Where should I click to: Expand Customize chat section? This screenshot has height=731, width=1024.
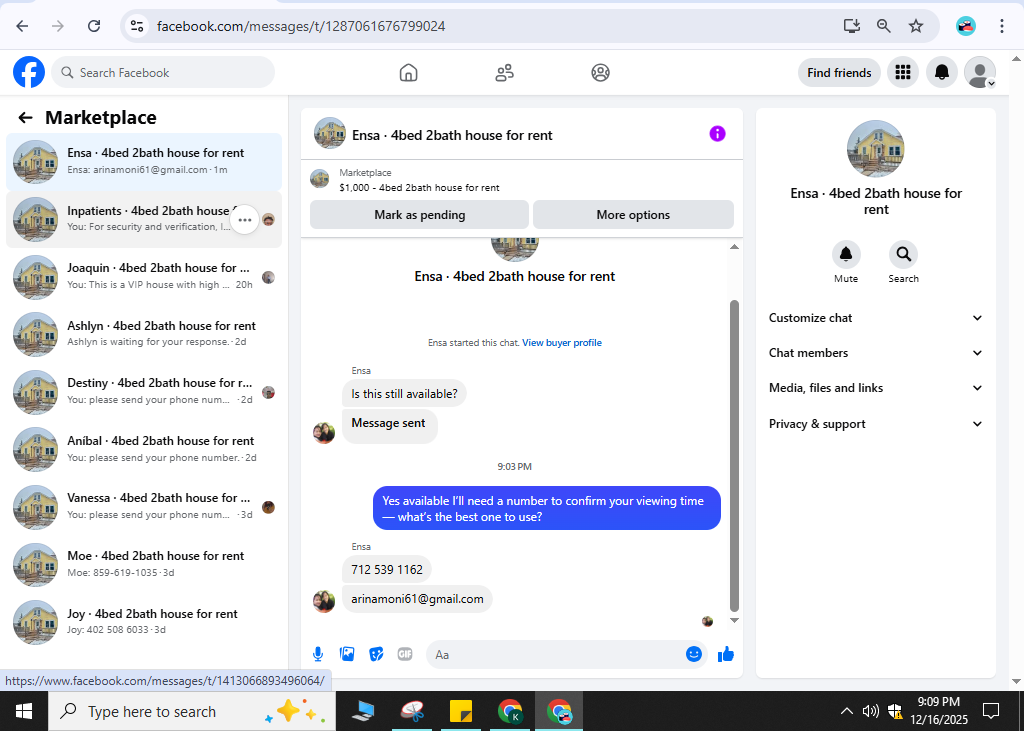click(876, 318)
